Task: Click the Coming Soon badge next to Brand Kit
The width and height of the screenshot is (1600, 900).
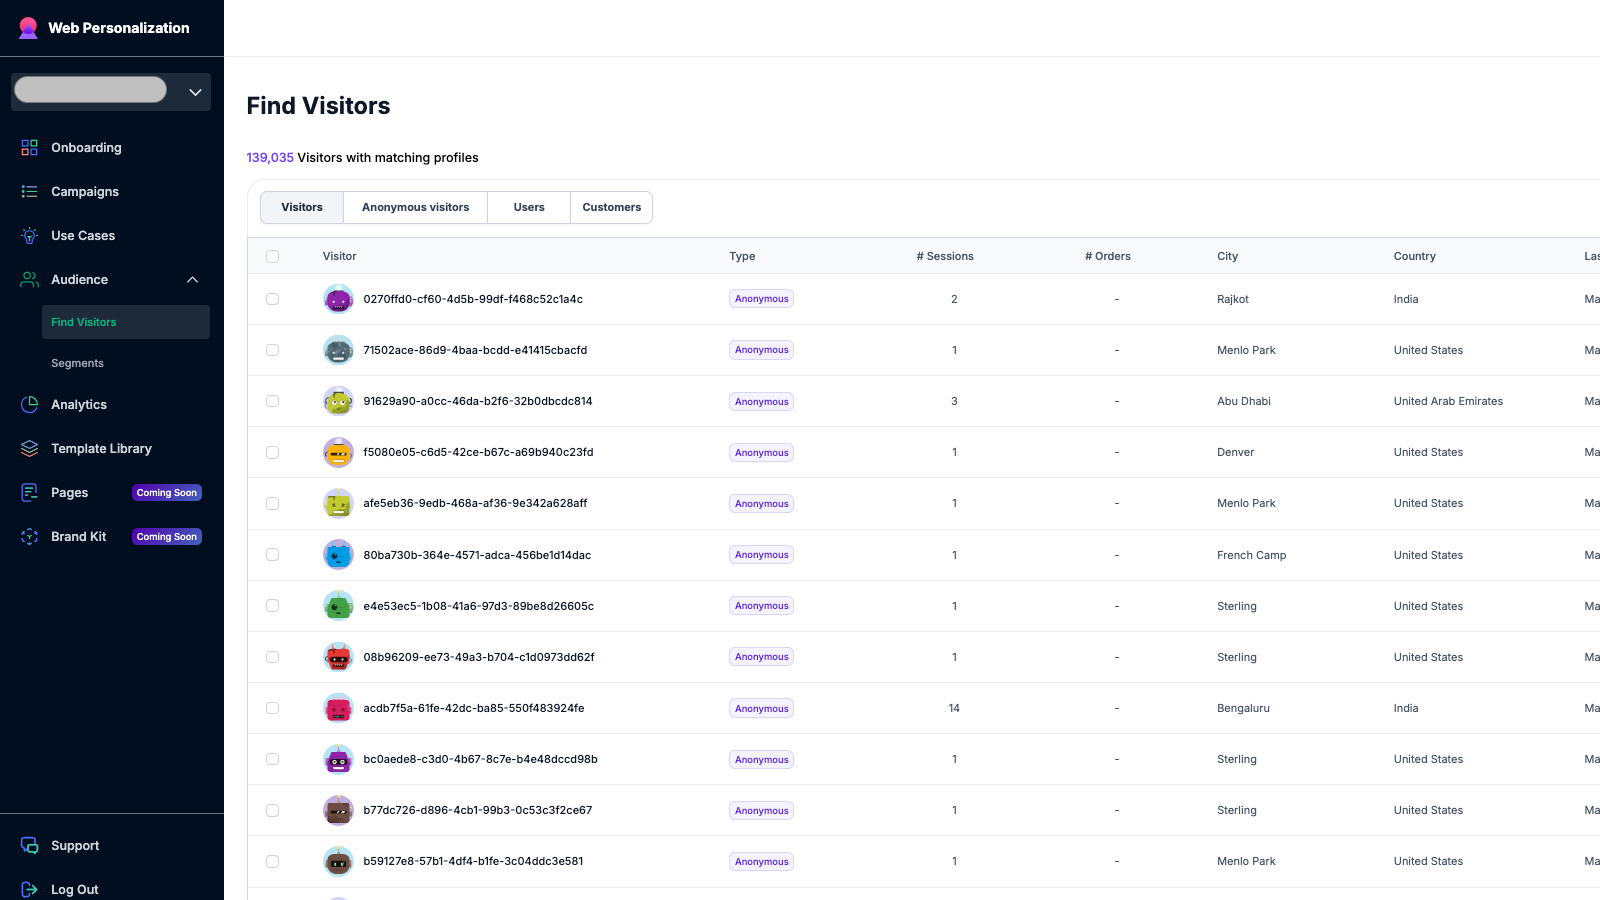Action: tap(167, 537)
